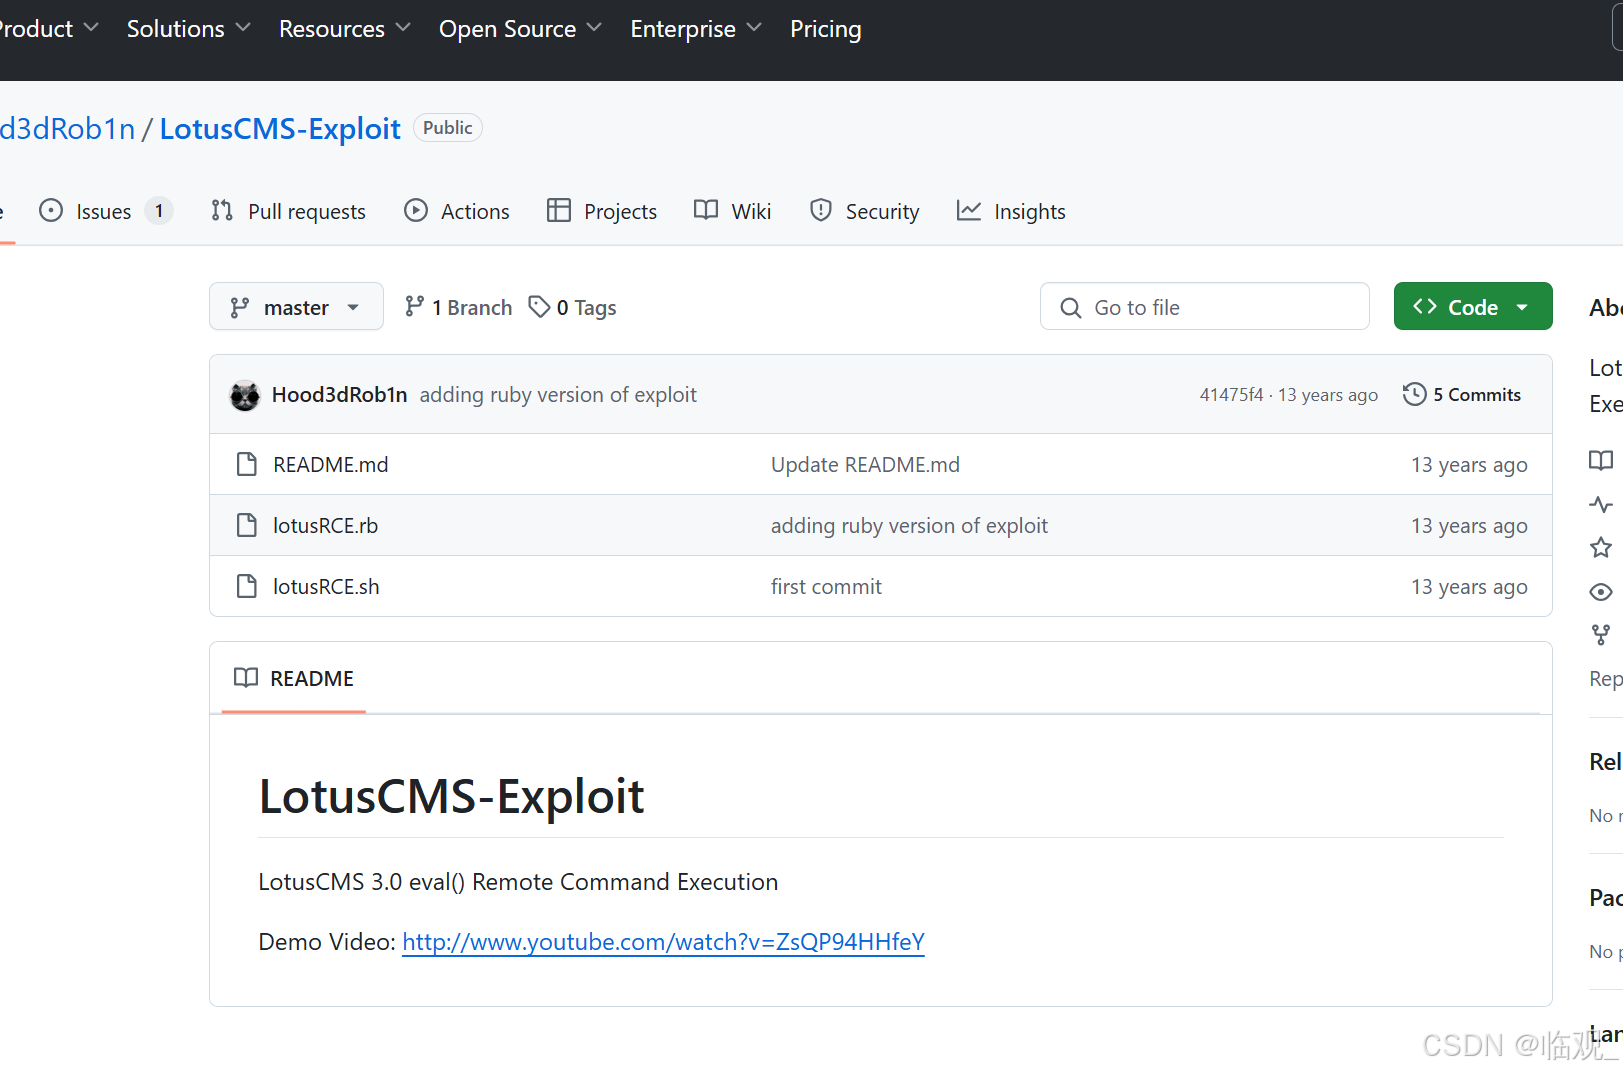The image size is (1623, 1073).
Task: Open the LotusCMS-Exploit repository name link
Action: [x=280, y=128]
